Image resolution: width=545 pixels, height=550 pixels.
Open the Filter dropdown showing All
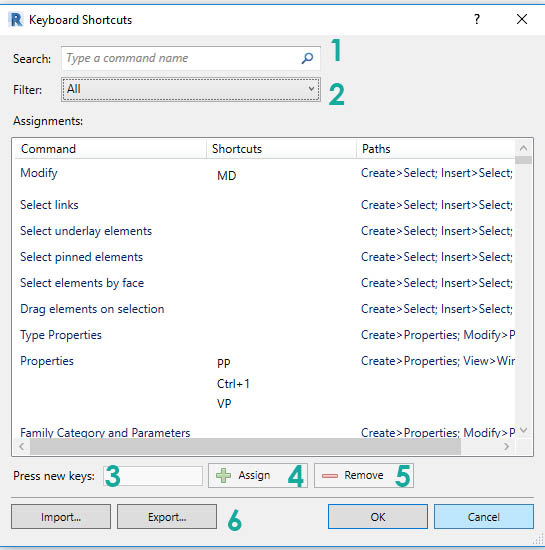(191, 89)
